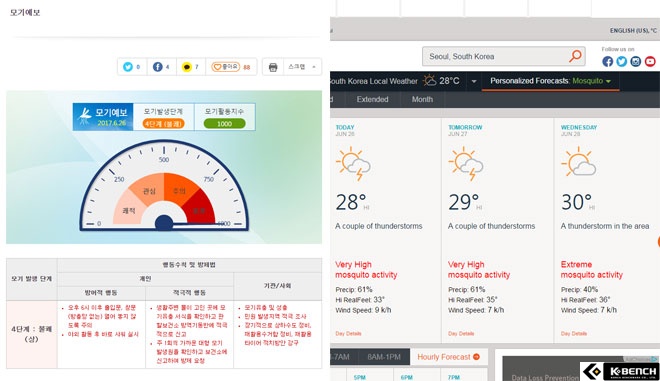Open Day Details for today's forecast
Screen dimensions: 660x381
point(348,333)
